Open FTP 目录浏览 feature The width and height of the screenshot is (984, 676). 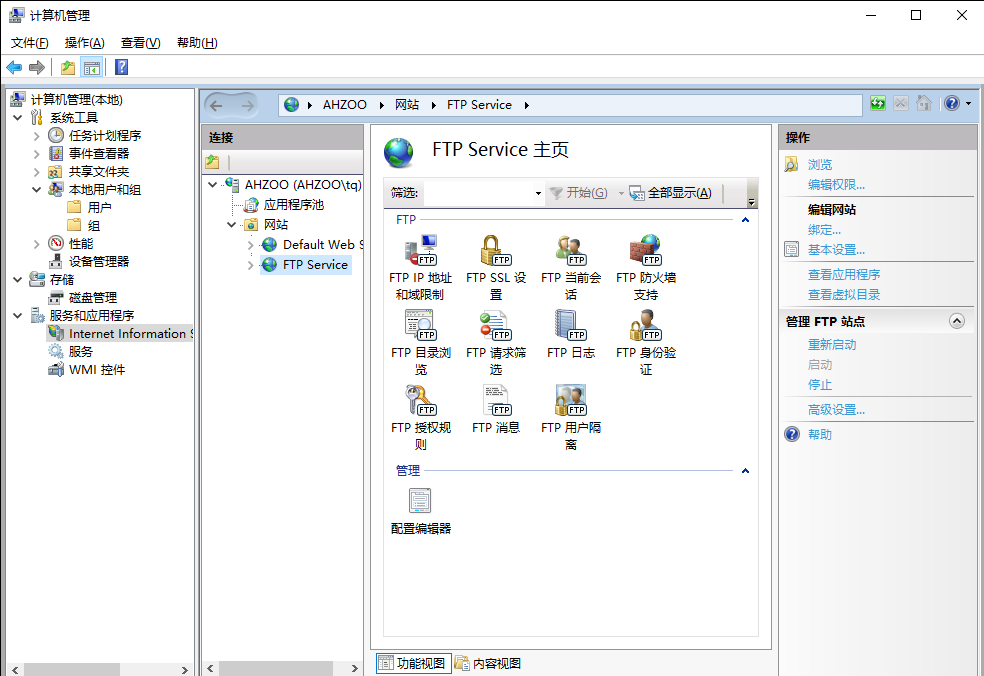[420, 343]
